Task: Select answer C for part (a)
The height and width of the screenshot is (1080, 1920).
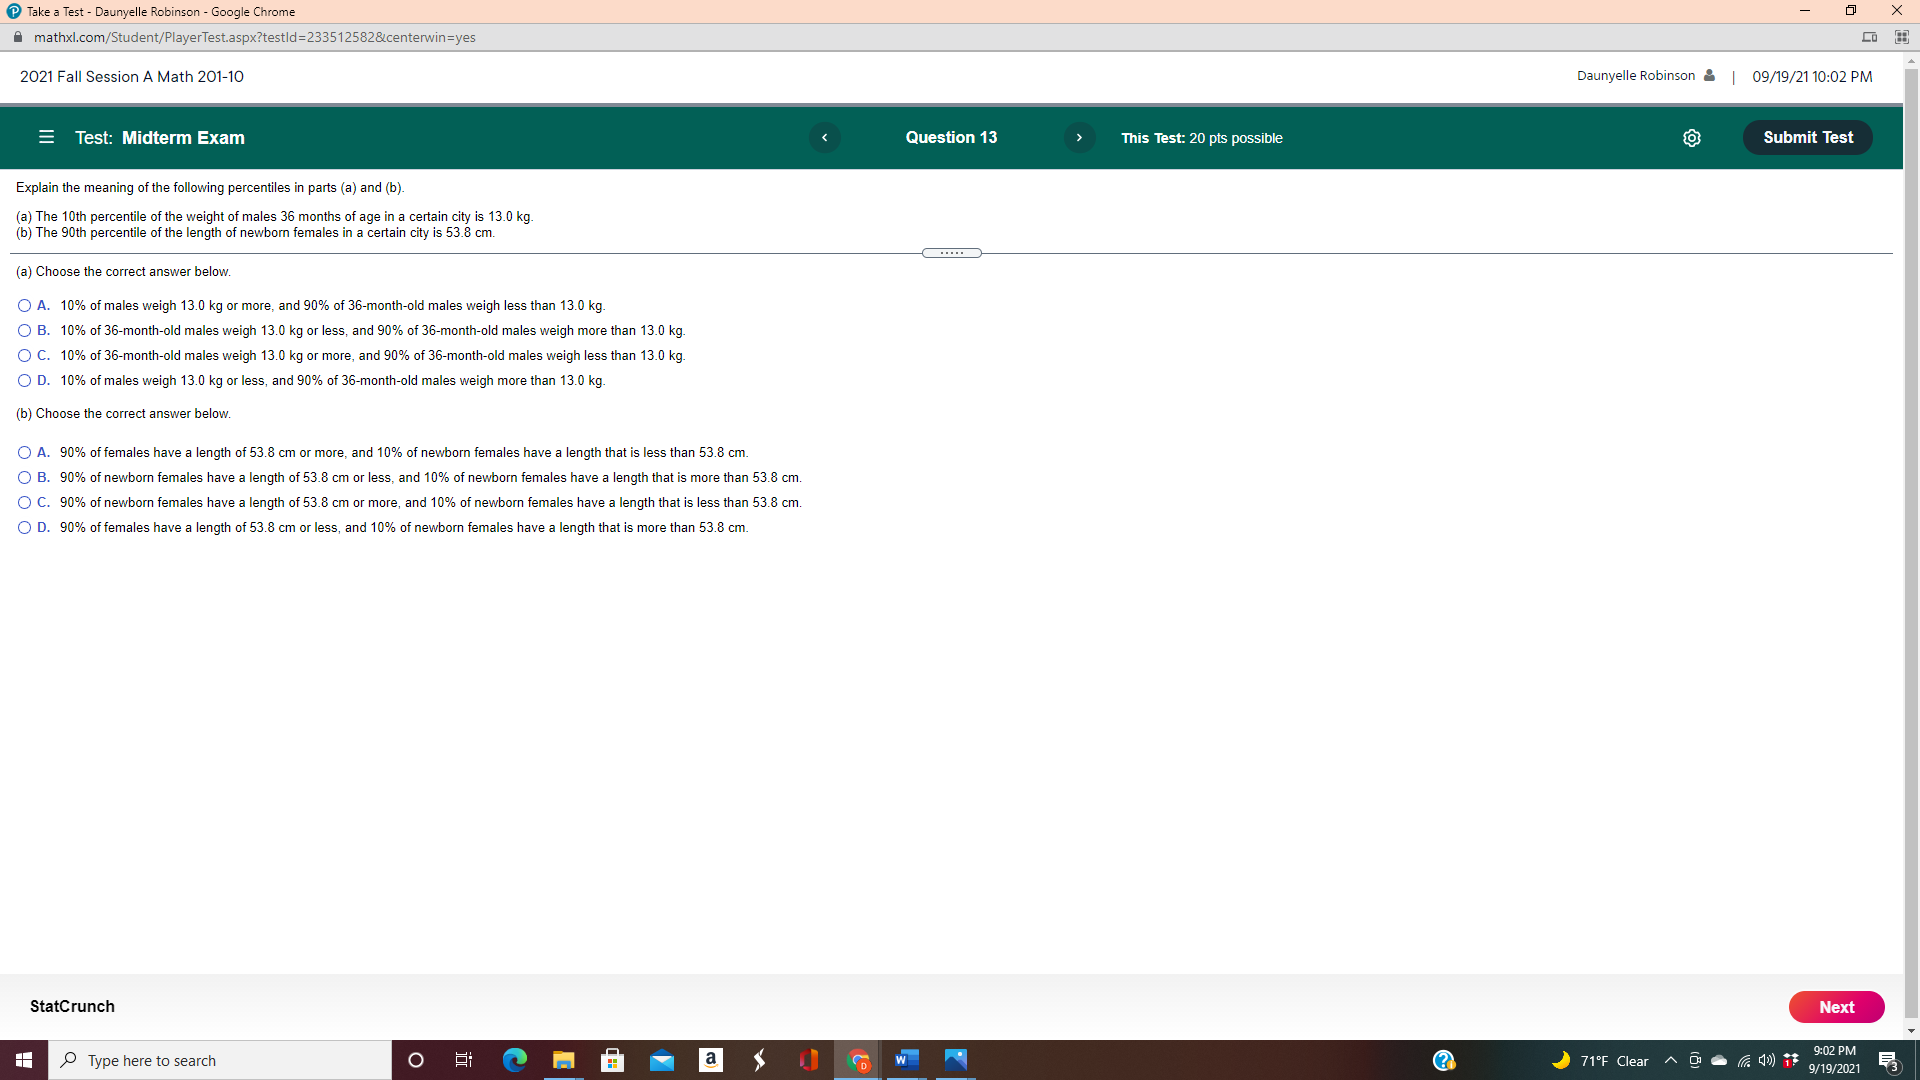Action: coord(23,355)
